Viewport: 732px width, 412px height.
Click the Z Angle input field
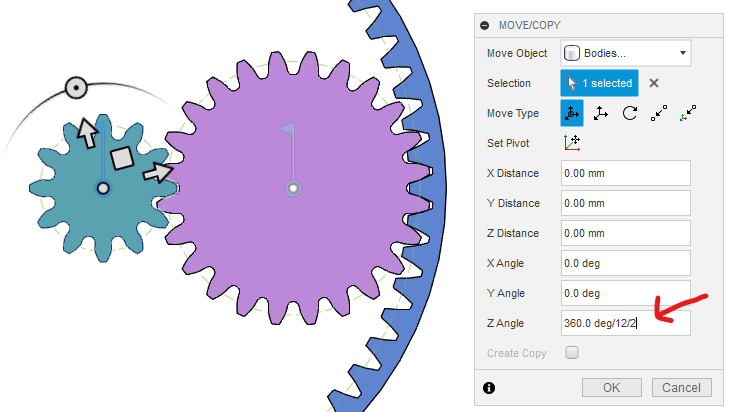(x=626, y=323)
